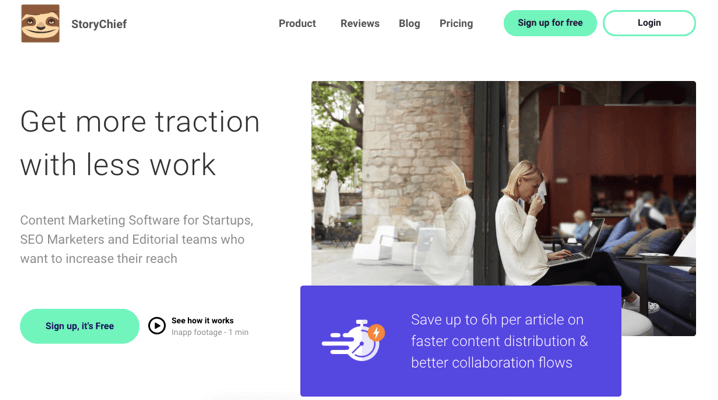Click the Sign up for free button
The height and width of the screenshot is (400, 718).
(550, 23)
